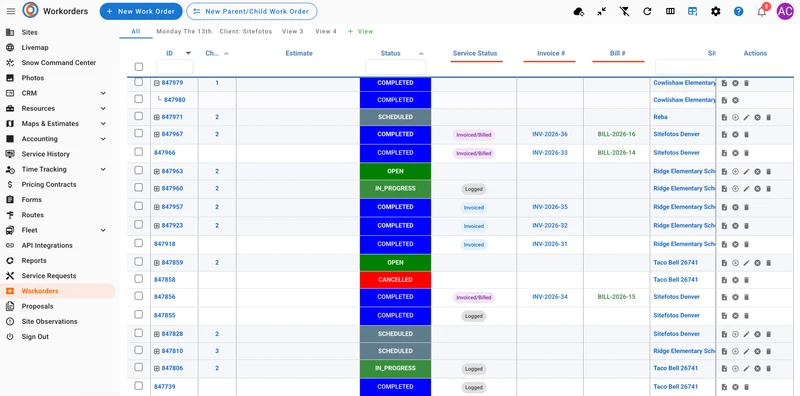
Task: Open the hamburger navigation menu
Action: point(11,11)
